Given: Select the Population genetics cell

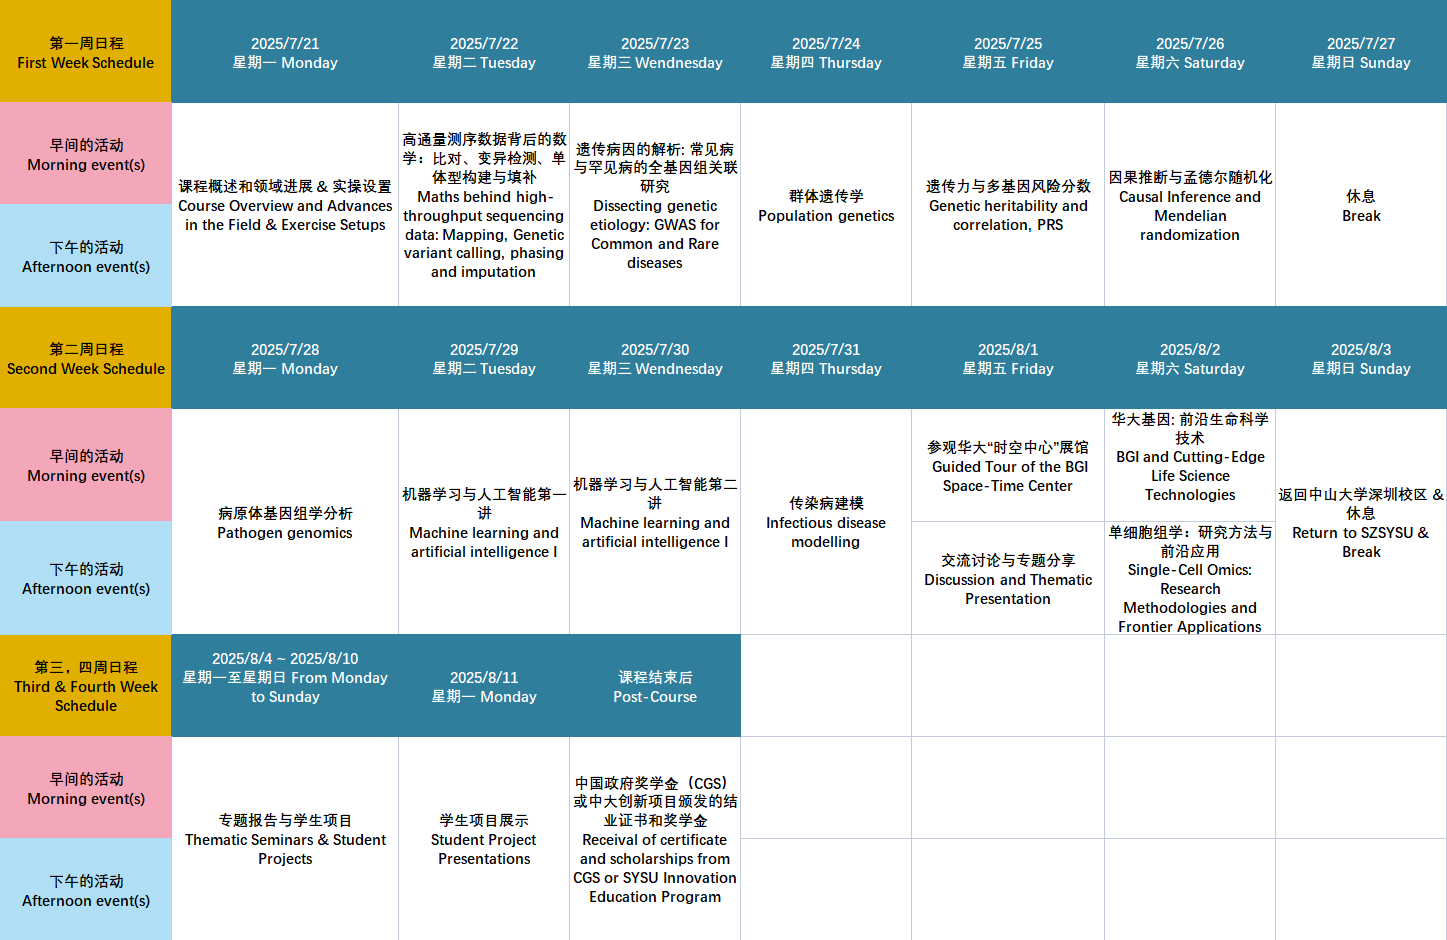Looking at the screenshot, I should tap(826, 206).
